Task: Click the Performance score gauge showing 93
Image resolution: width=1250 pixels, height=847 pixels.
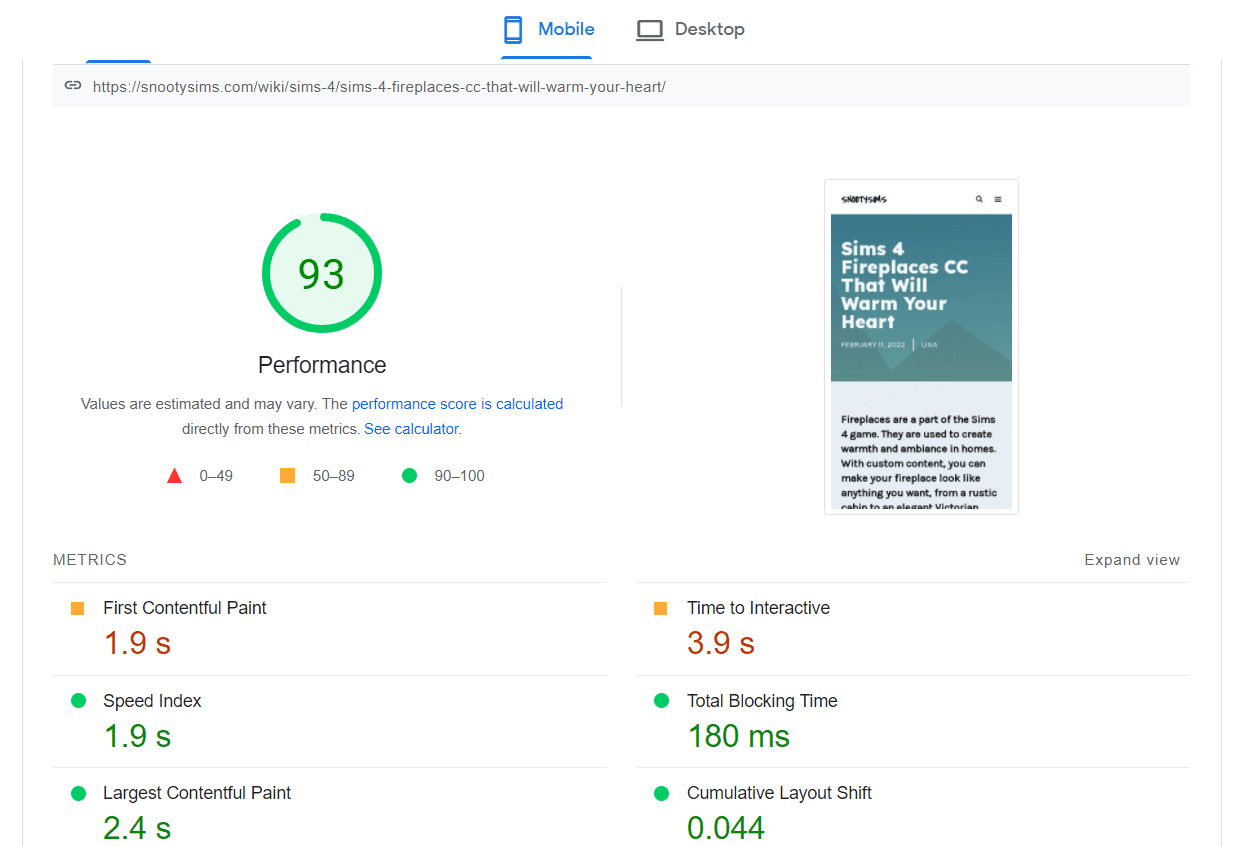Action: 321,272
